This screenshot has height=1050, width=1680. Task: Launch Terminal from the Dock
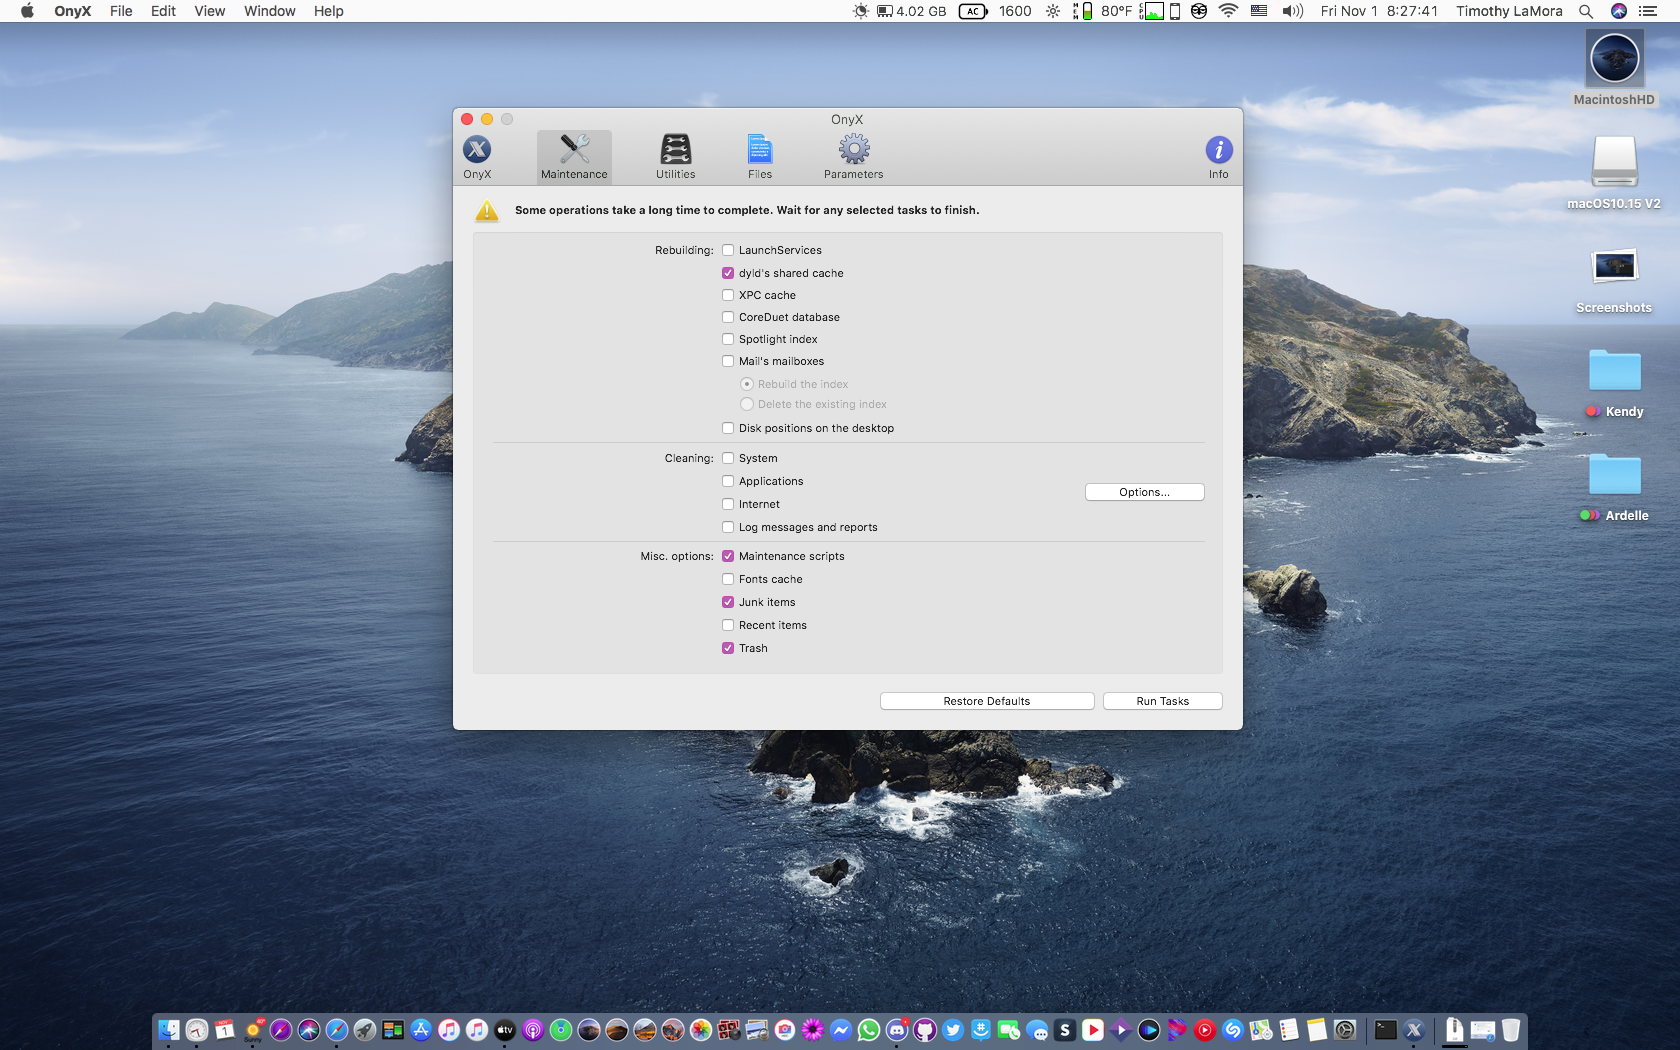tap(1385, 1030)
